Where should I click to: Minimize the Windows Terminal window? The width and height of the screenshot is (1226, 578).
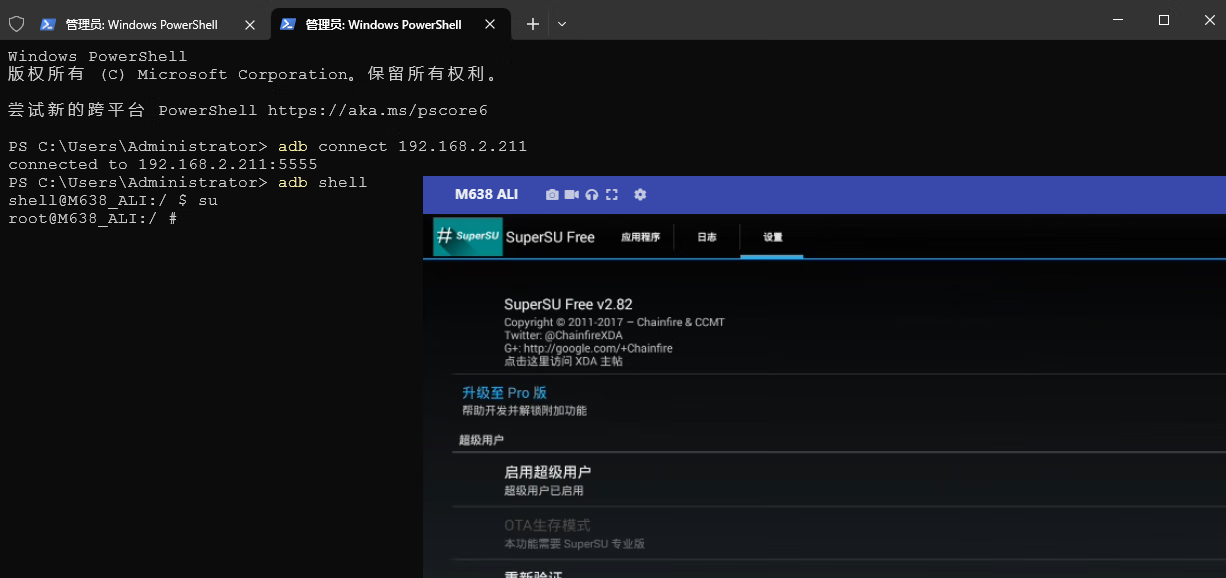[x=1118, y=20]
